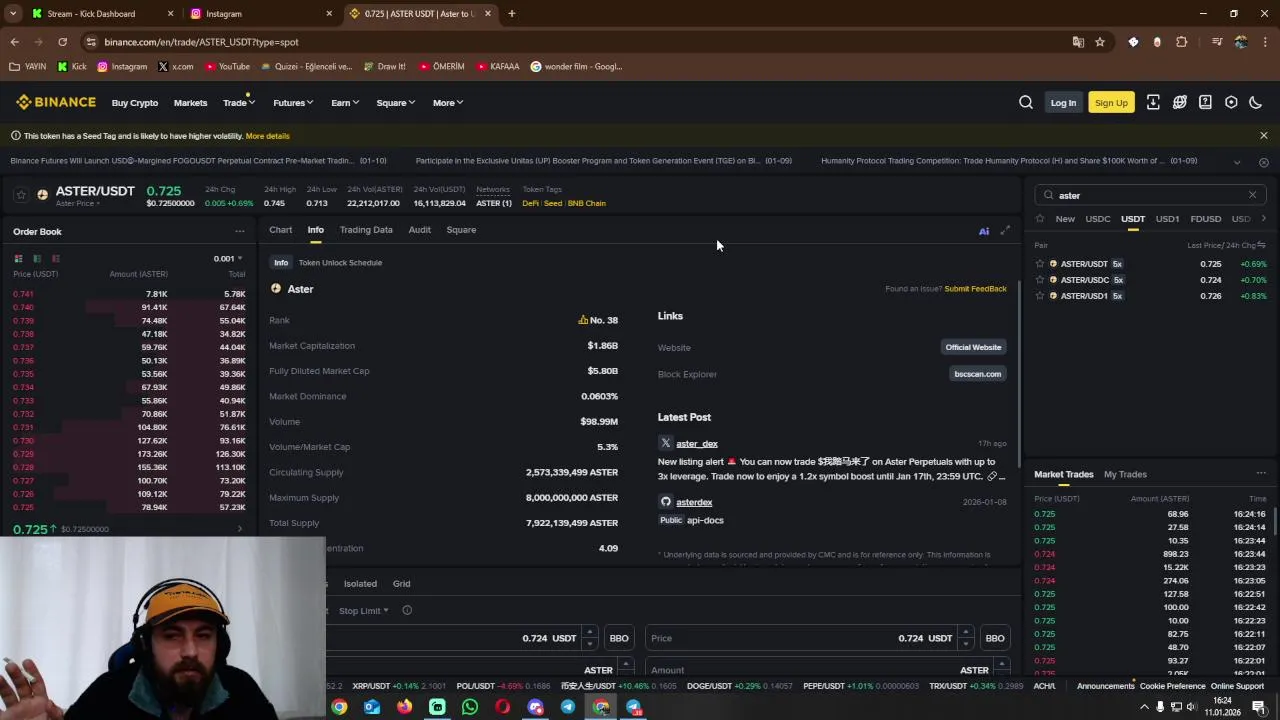This screenshot has width=1280, height=720.
Task: Open the help center book icon
Action: (x=1205, y=102)
